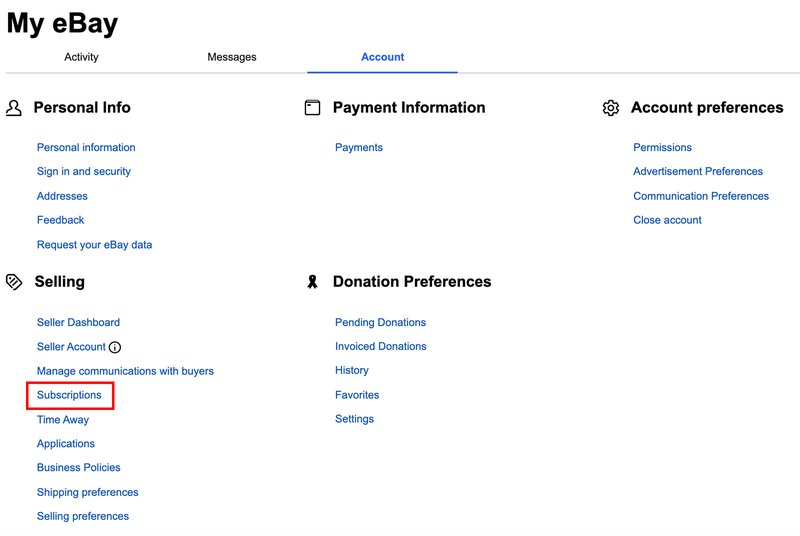Open donation History
Viewport: 800px width, 536px height.
pos(352,370)
